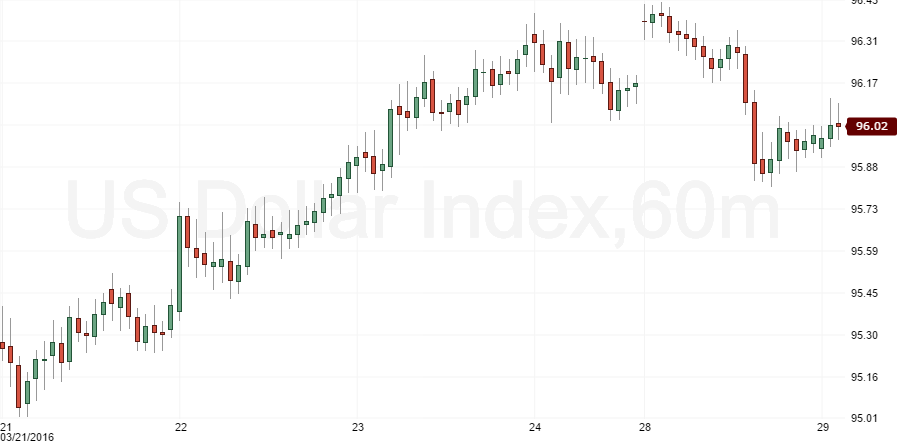This screenshot has width=900, height=448.
Task: Click day 23 on the time axis
Action: [358, 427]
